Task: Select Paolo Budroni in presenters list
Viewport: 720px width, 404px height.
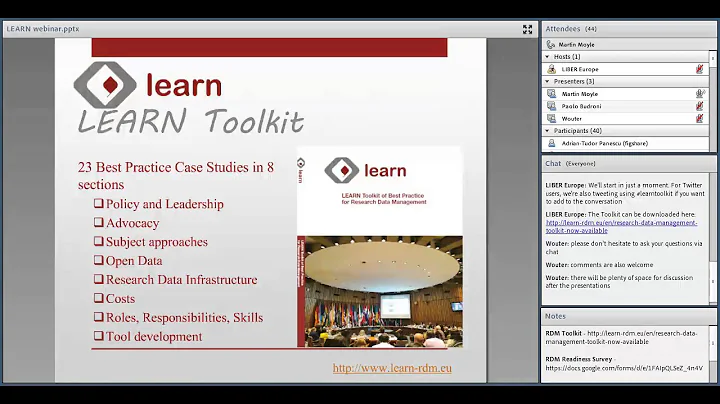Action: point(581,106)
